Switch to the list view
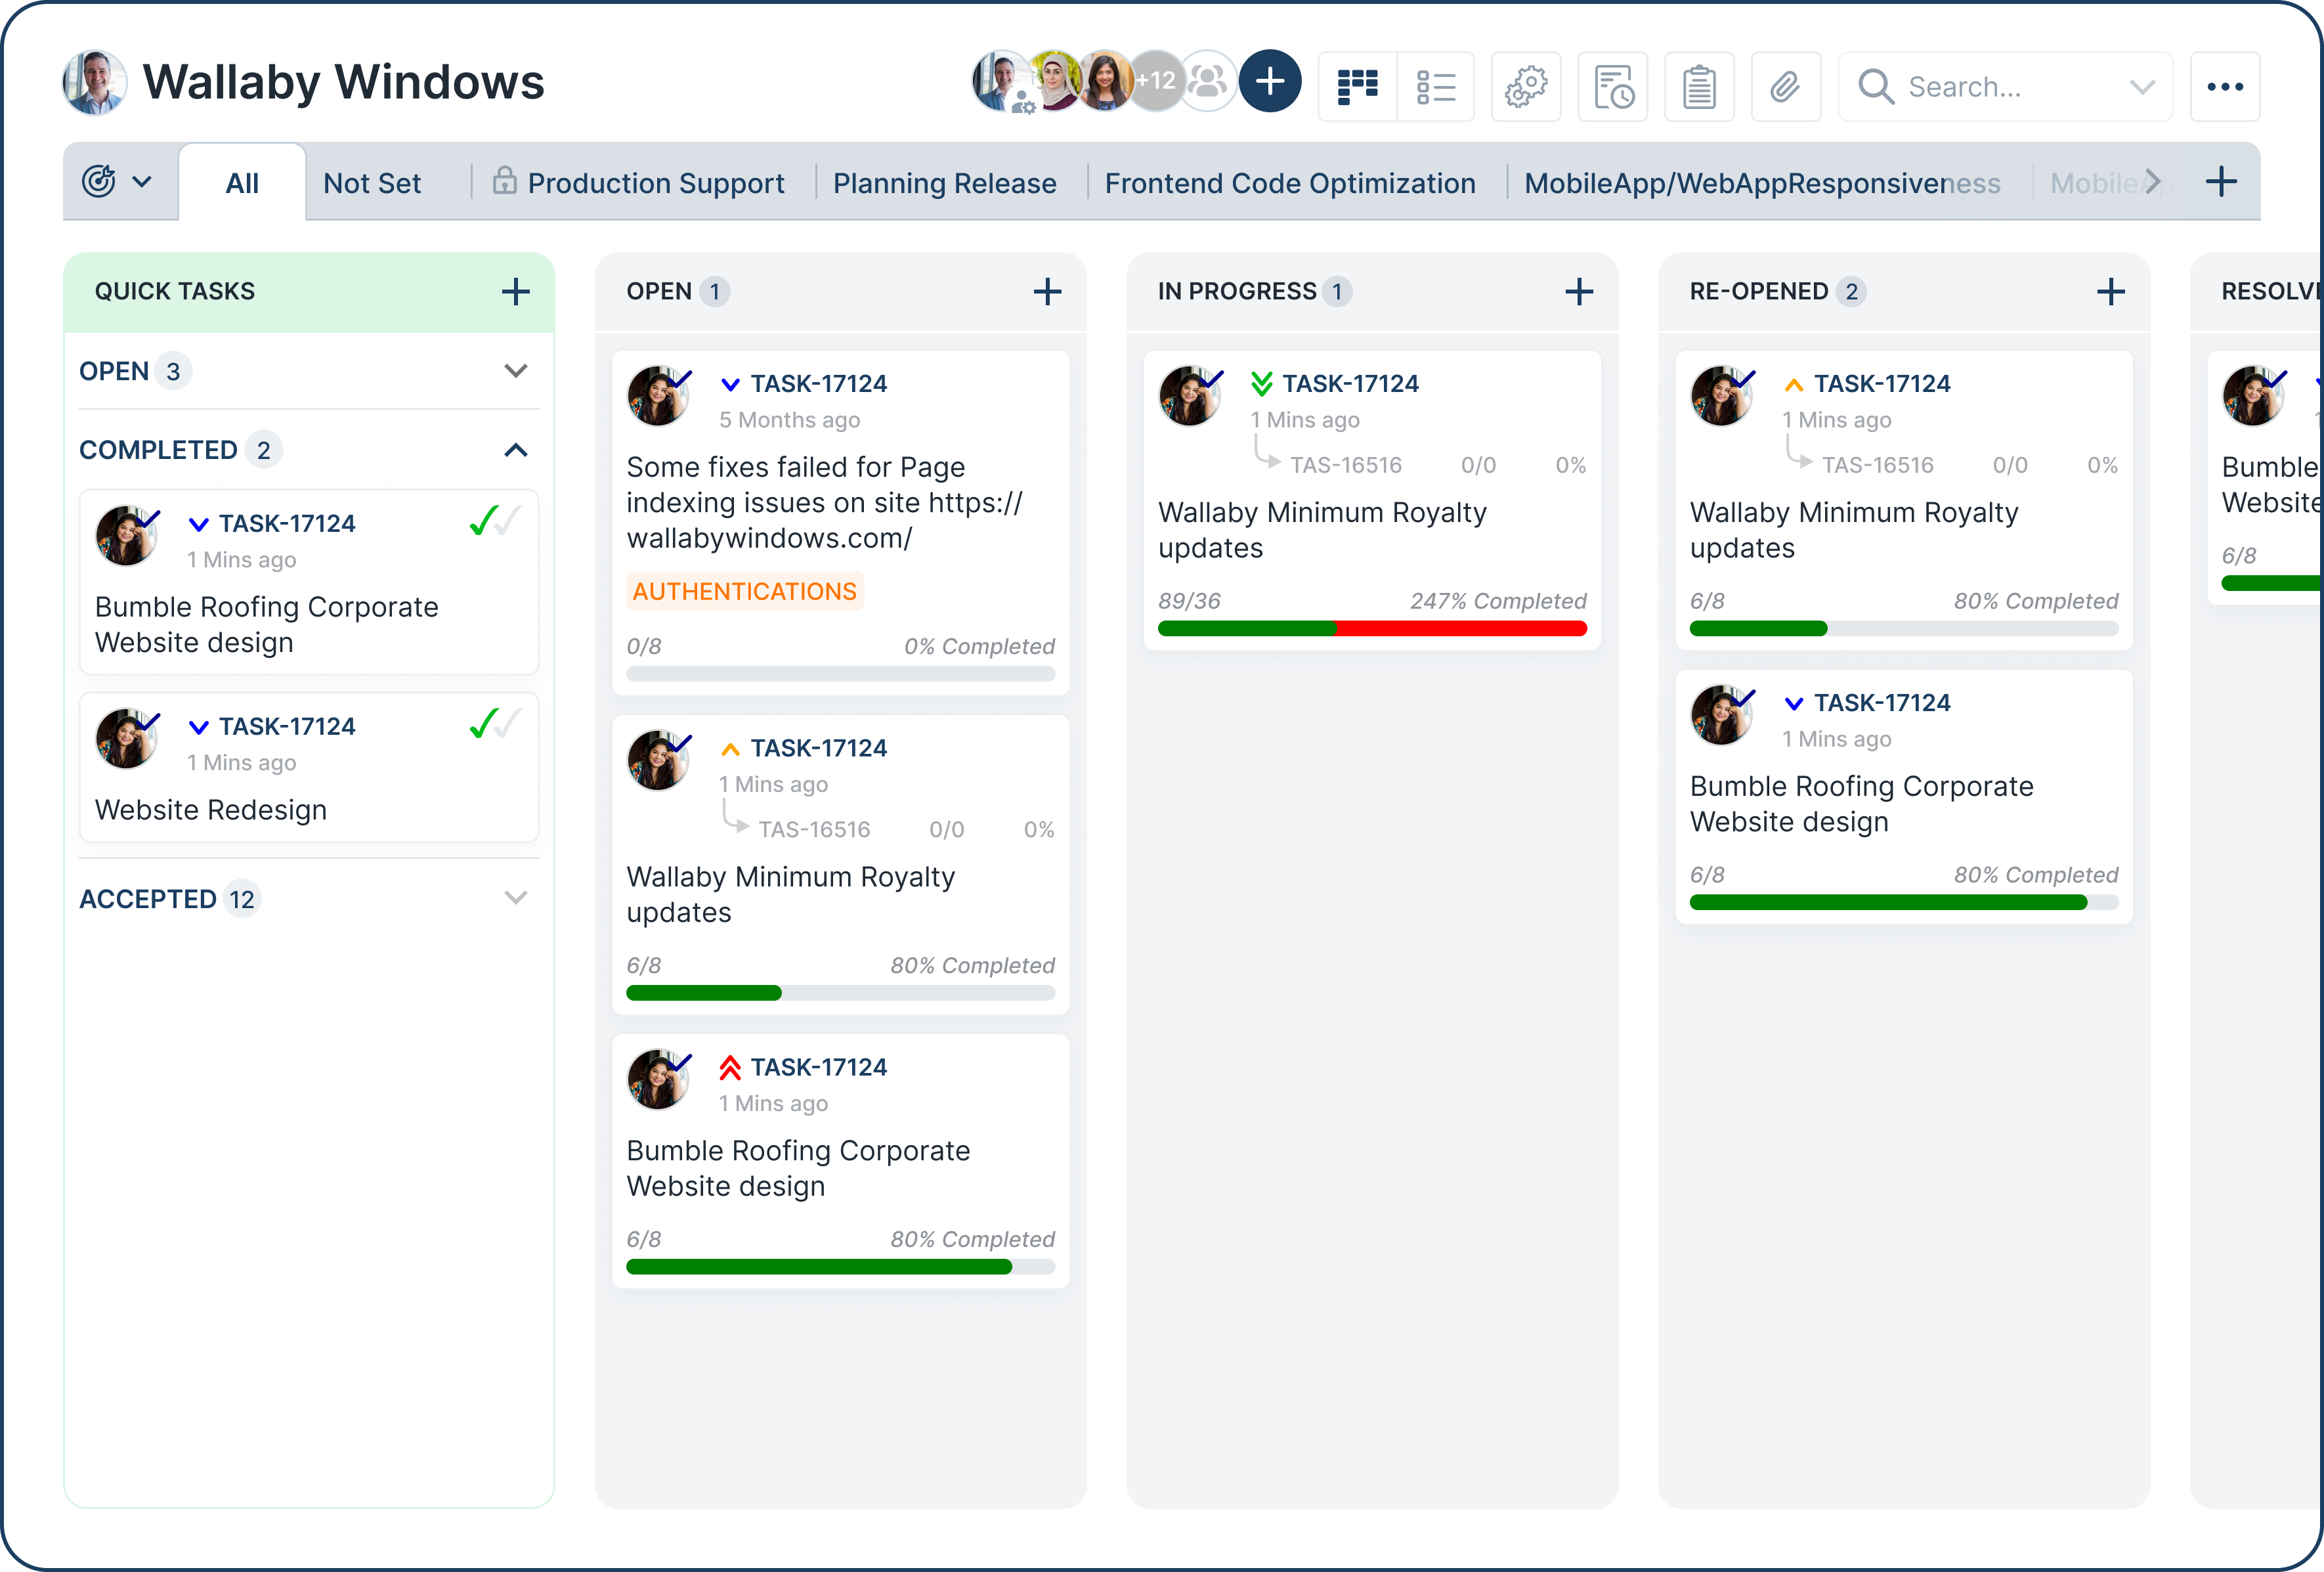 pyautogui.click(x=1437, y=86)
